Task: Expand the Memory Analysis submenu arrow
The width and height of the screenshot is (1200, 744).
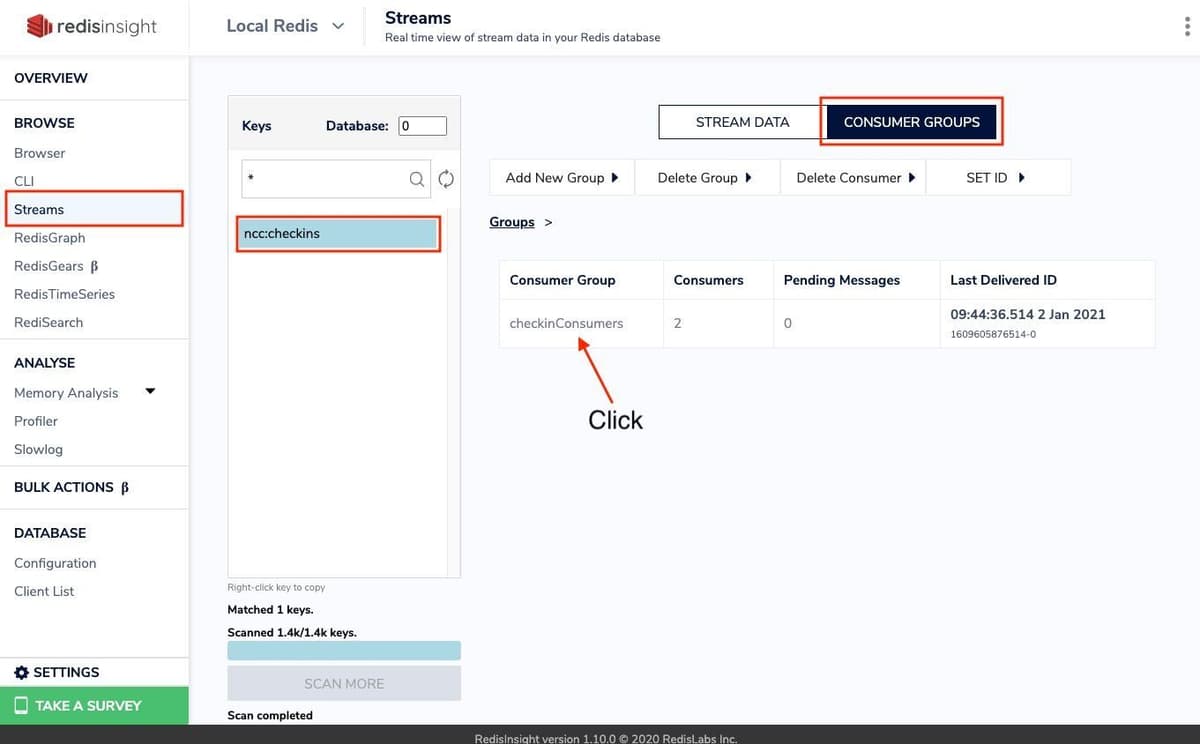Action: click(x=150, y=391)
